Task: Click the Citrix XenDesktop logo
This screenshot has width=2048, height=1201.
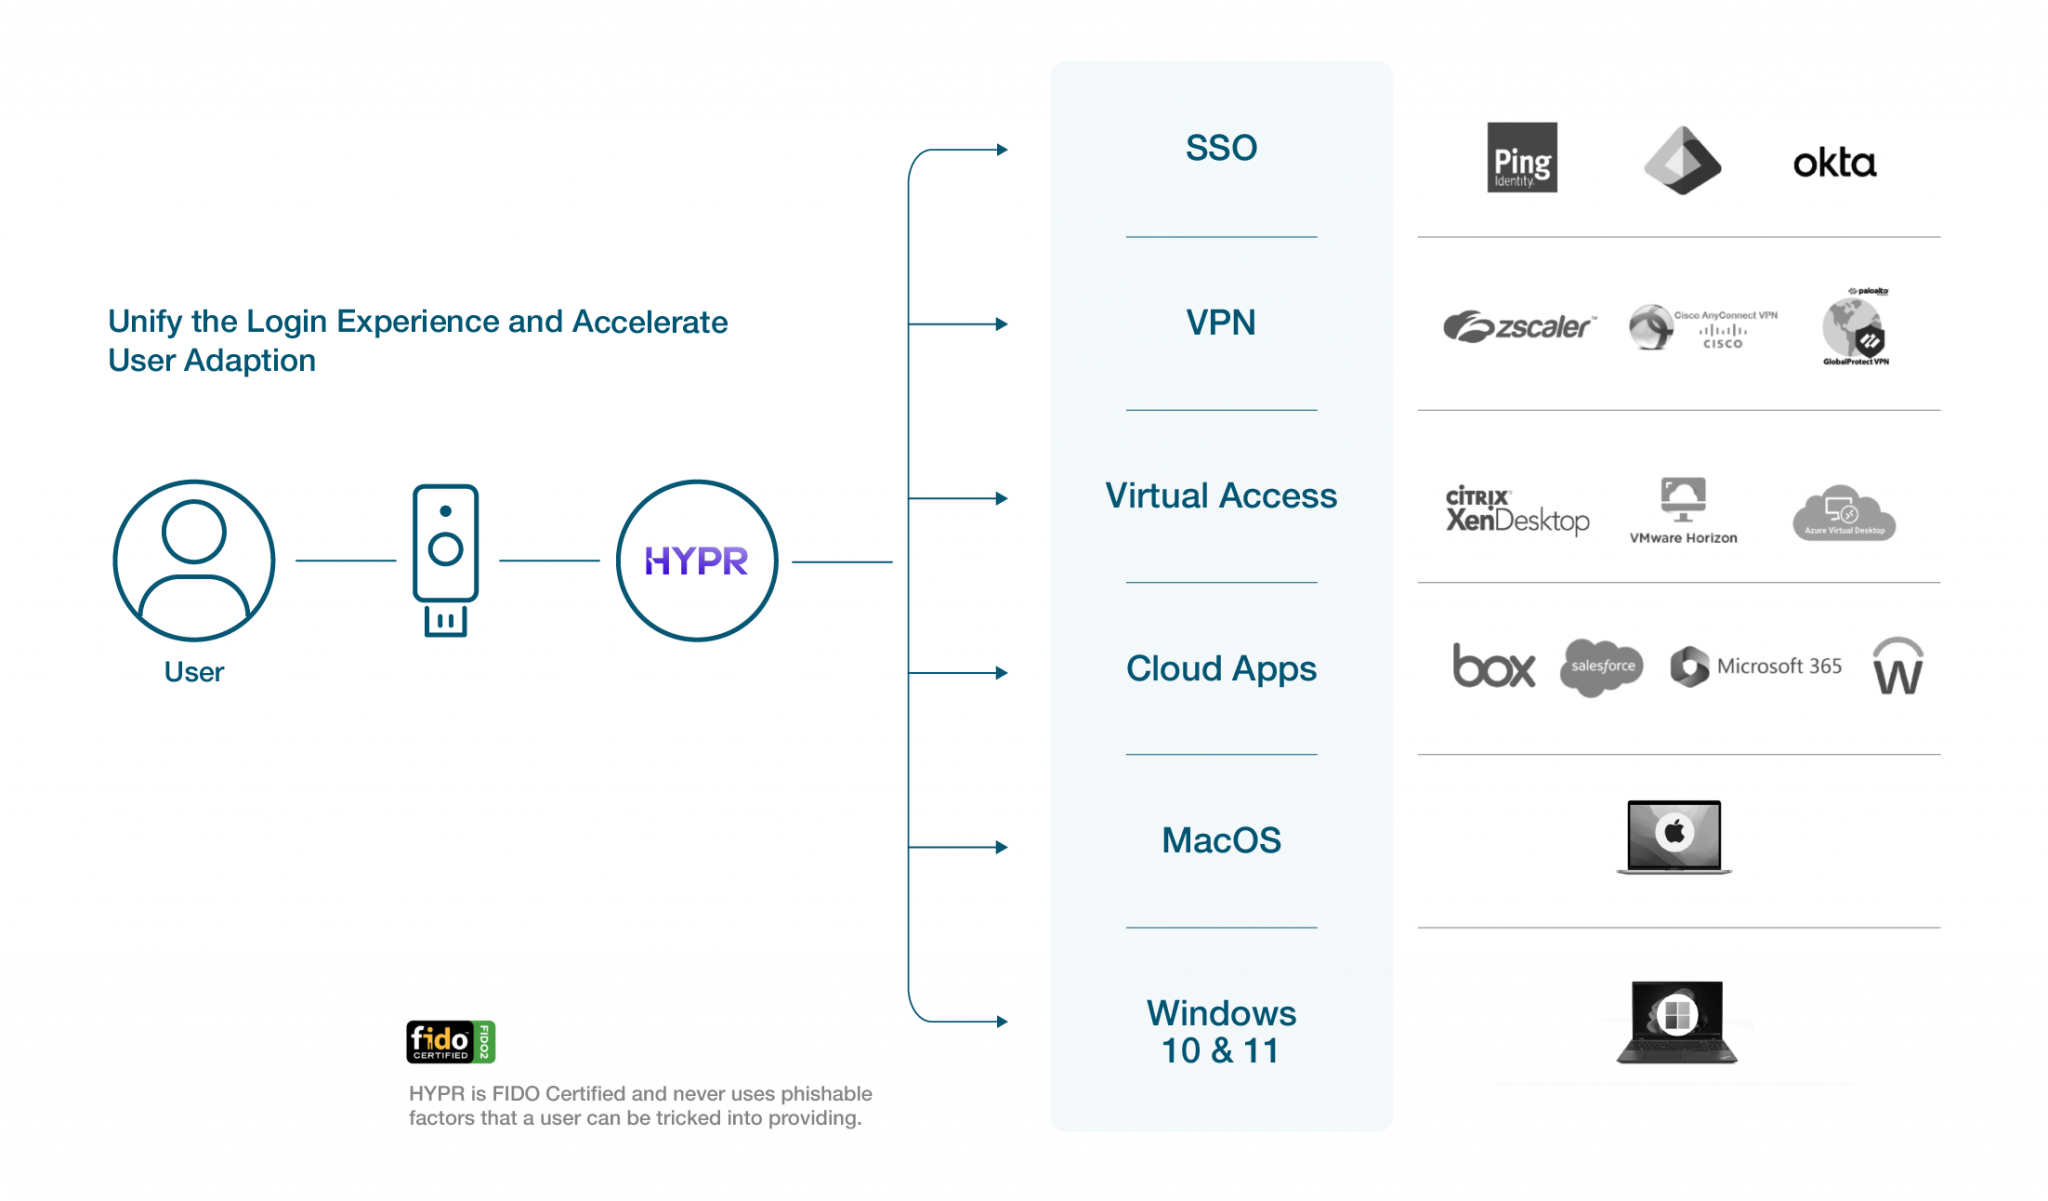Action: click(1517, 510)
